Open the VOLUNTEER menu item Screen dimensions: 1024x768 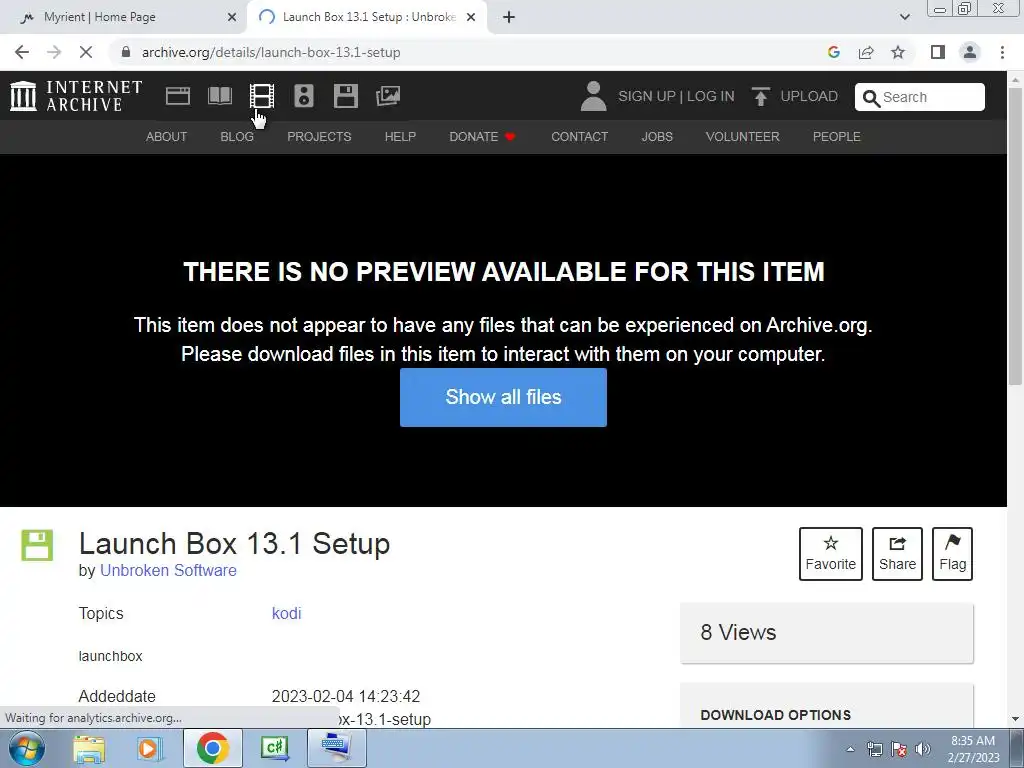pos(743,136)
